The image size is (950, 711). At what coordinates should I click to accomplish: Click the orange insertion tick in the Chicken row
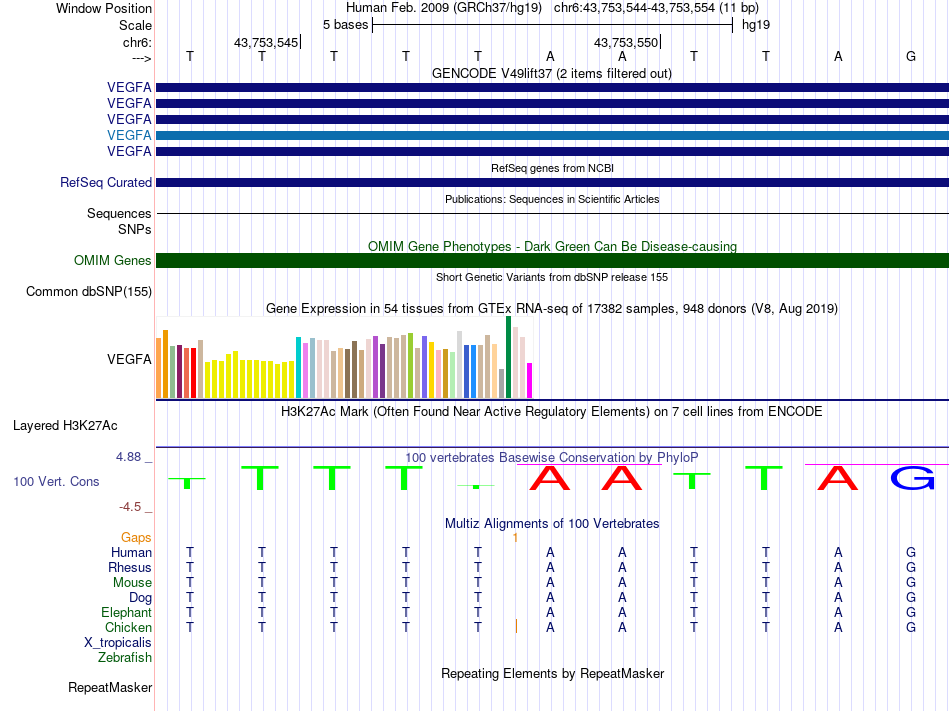516,626
